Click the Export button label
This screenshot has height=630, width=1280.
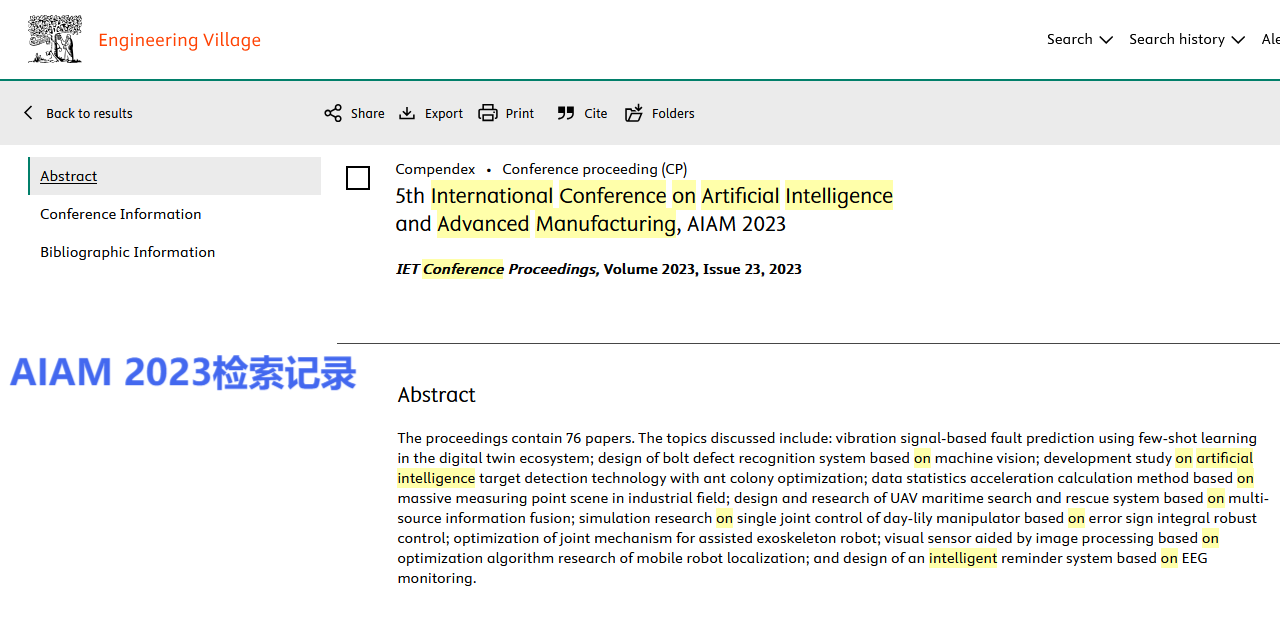[x=444, y=113]
